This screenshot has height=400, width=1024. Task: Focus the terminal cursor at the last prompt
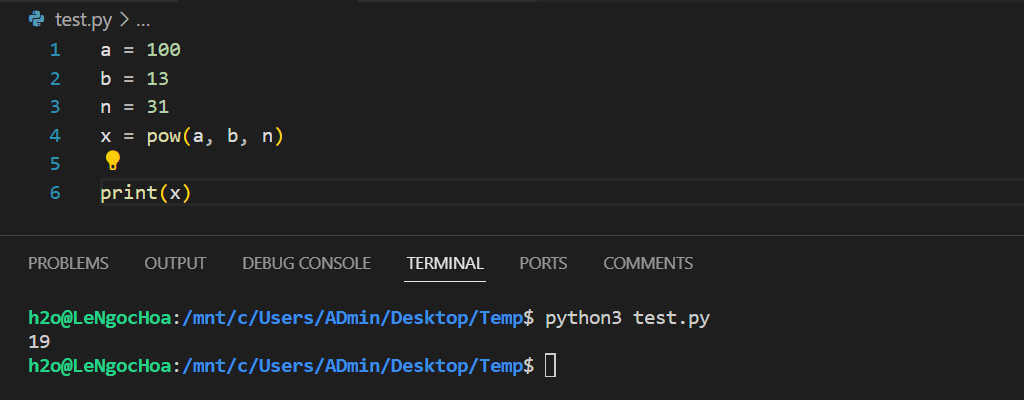(550, 366)
